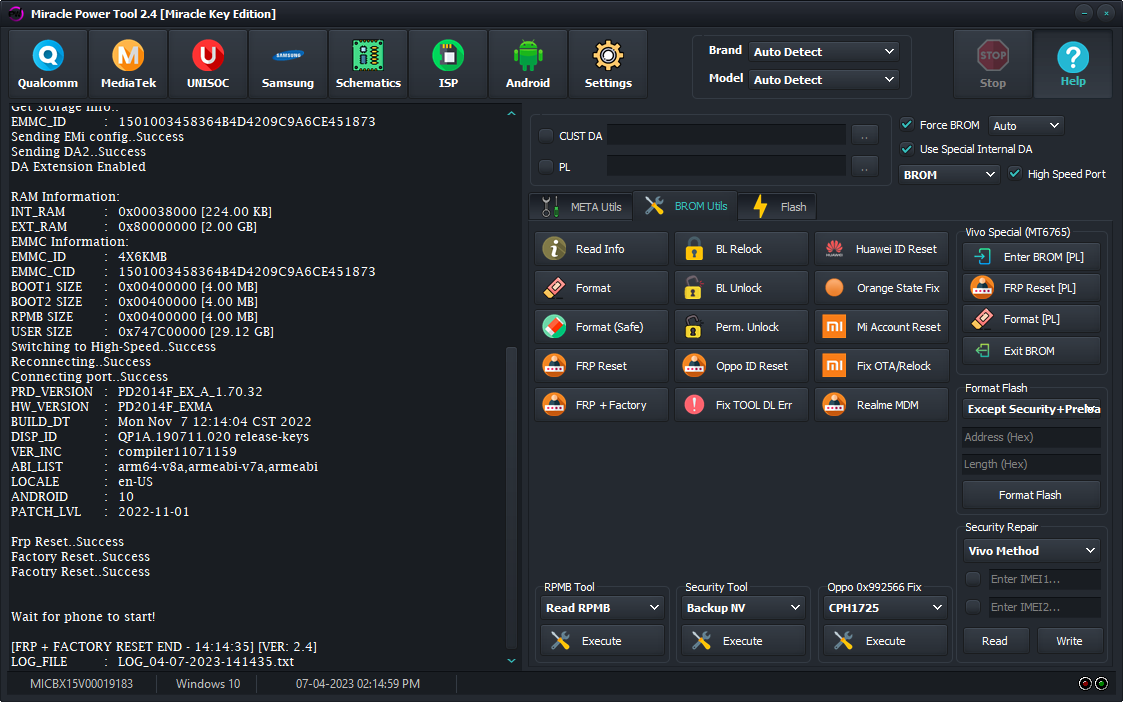Image resolution: width=1123 pixels, height=702 pixels.
Task: Enable the PL checkbox
Action: [x=546, y=167]
